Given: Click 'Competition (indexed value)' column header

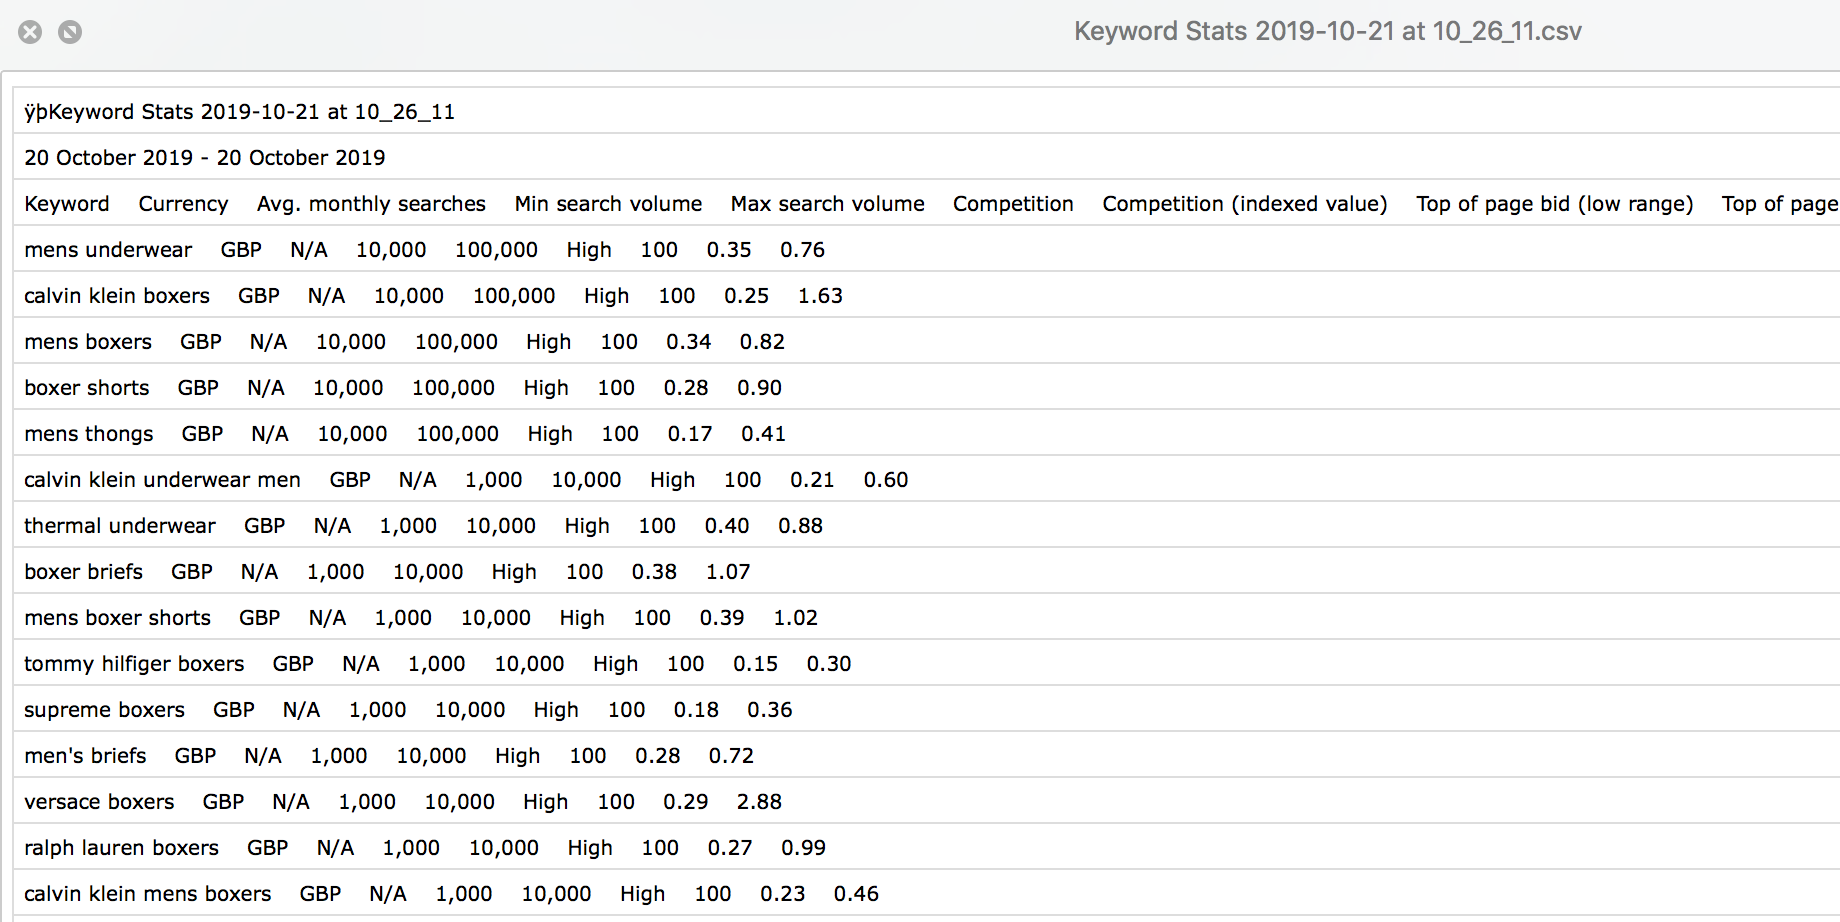Looking at the screenshot, I should (x=1244, y=204).
